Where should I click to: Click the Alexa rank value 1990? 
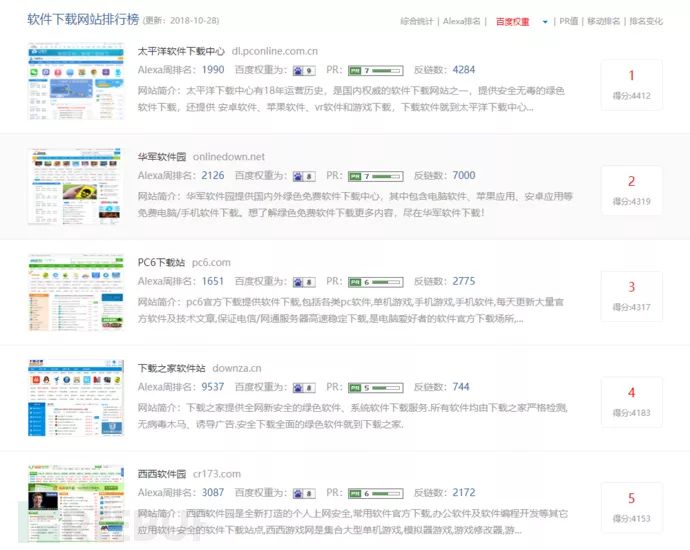tap(213, 70)
